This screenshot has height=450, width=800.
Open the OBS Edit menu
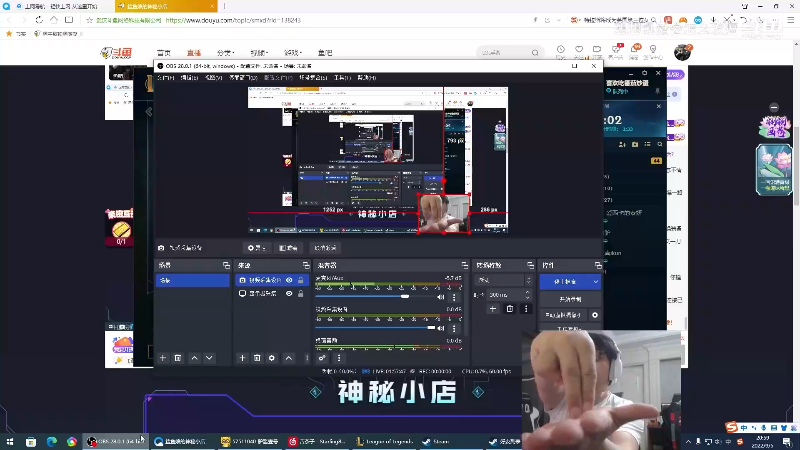point(189,78)
